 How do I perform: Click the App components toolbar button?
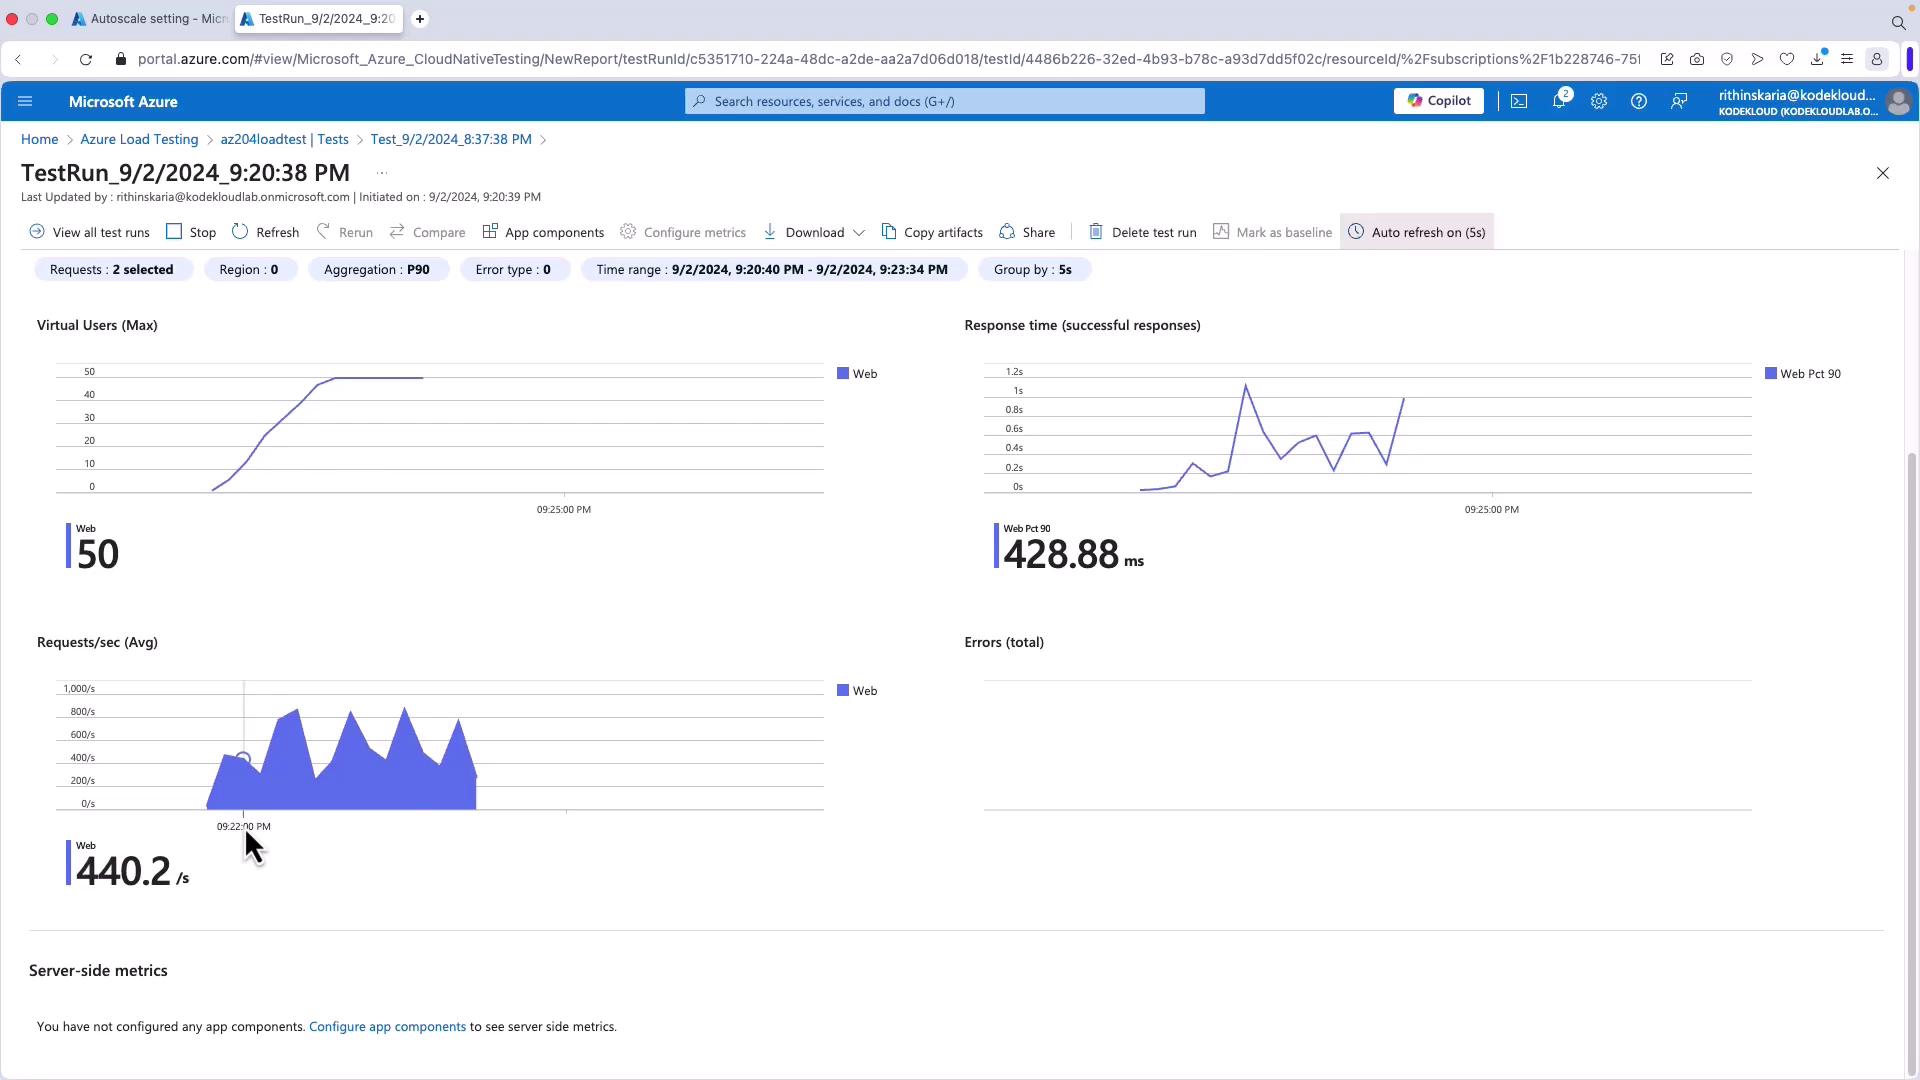[x=543, y=232]
